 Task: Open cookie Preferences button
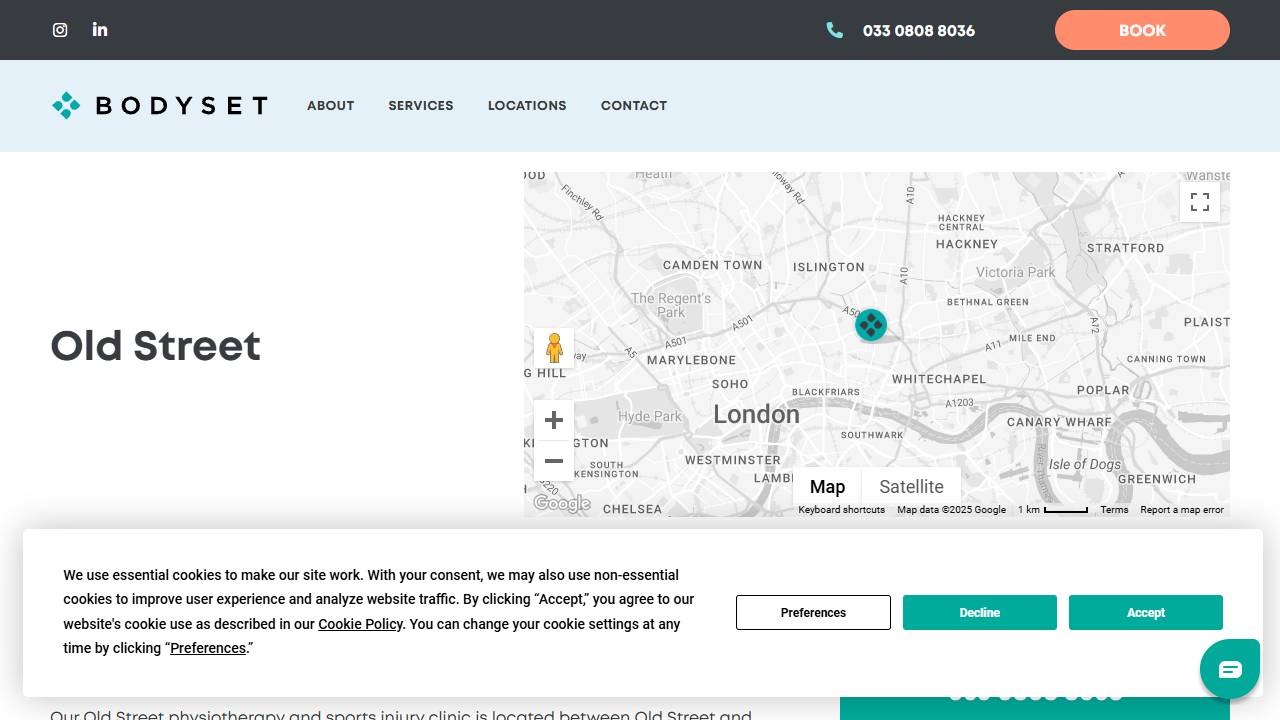click(813, 613)
